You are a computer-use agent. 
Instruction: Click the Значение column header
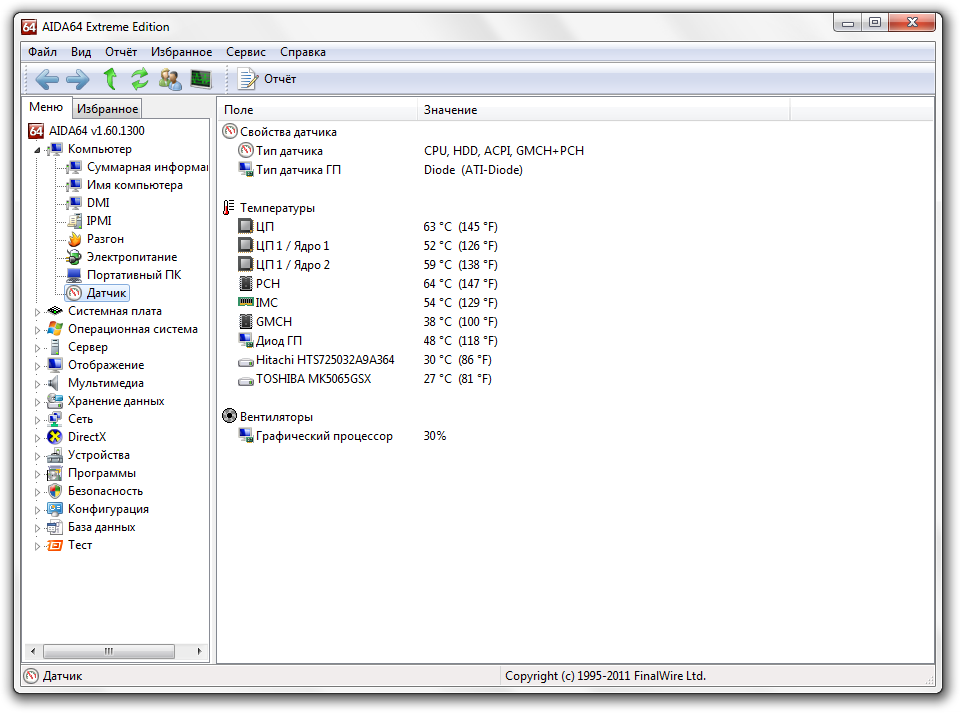450,110
